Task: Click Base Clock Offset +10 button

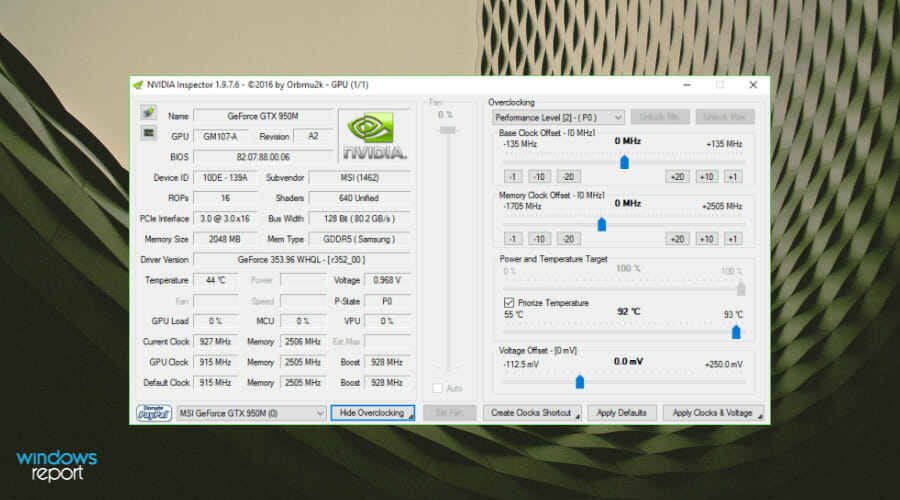Action: (x=707, y=176)
